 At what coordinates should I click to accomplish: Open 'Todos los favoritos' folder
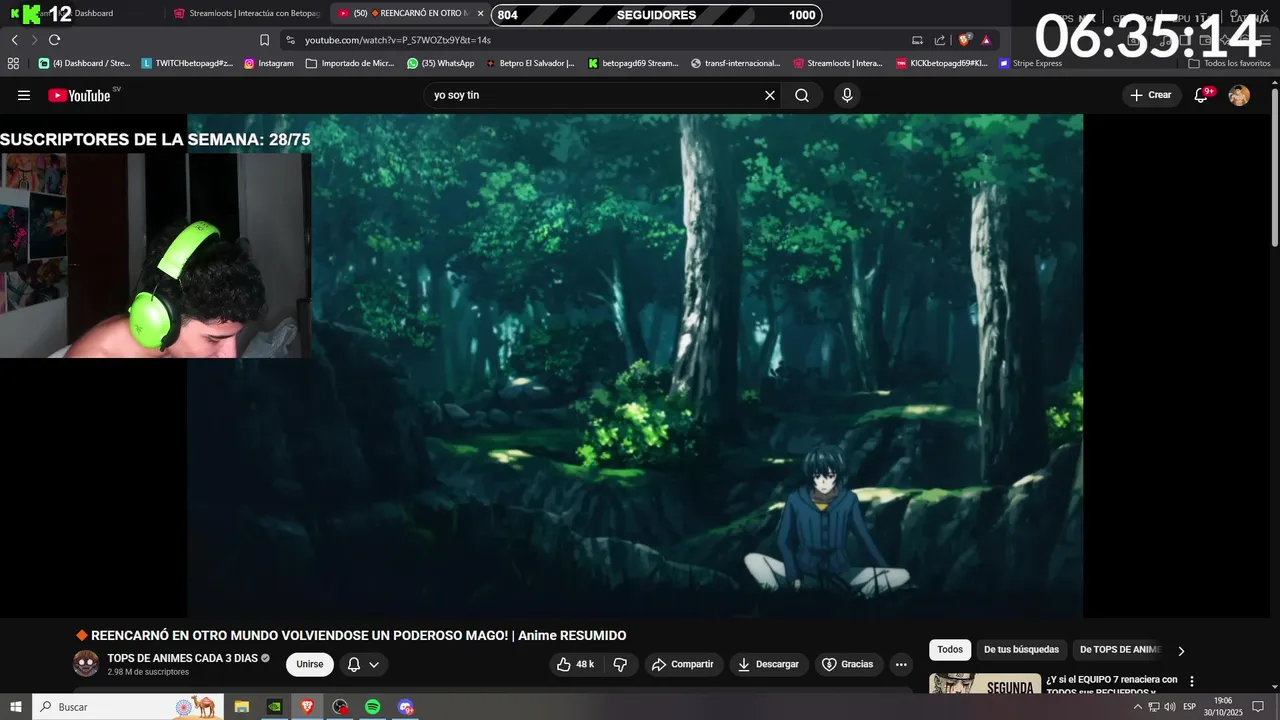[x=1230, y=63]
